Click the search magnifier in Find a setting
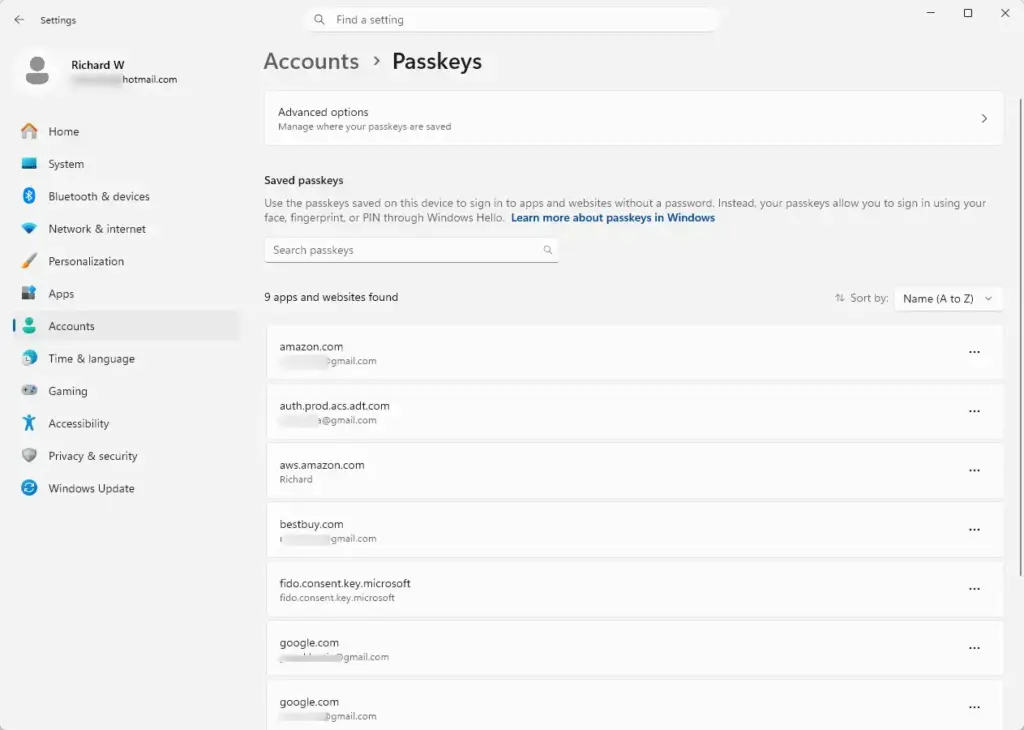Image resolution: width=1024 pixels, height=730 pixels. pyautogui.click(x=319, y=20)
